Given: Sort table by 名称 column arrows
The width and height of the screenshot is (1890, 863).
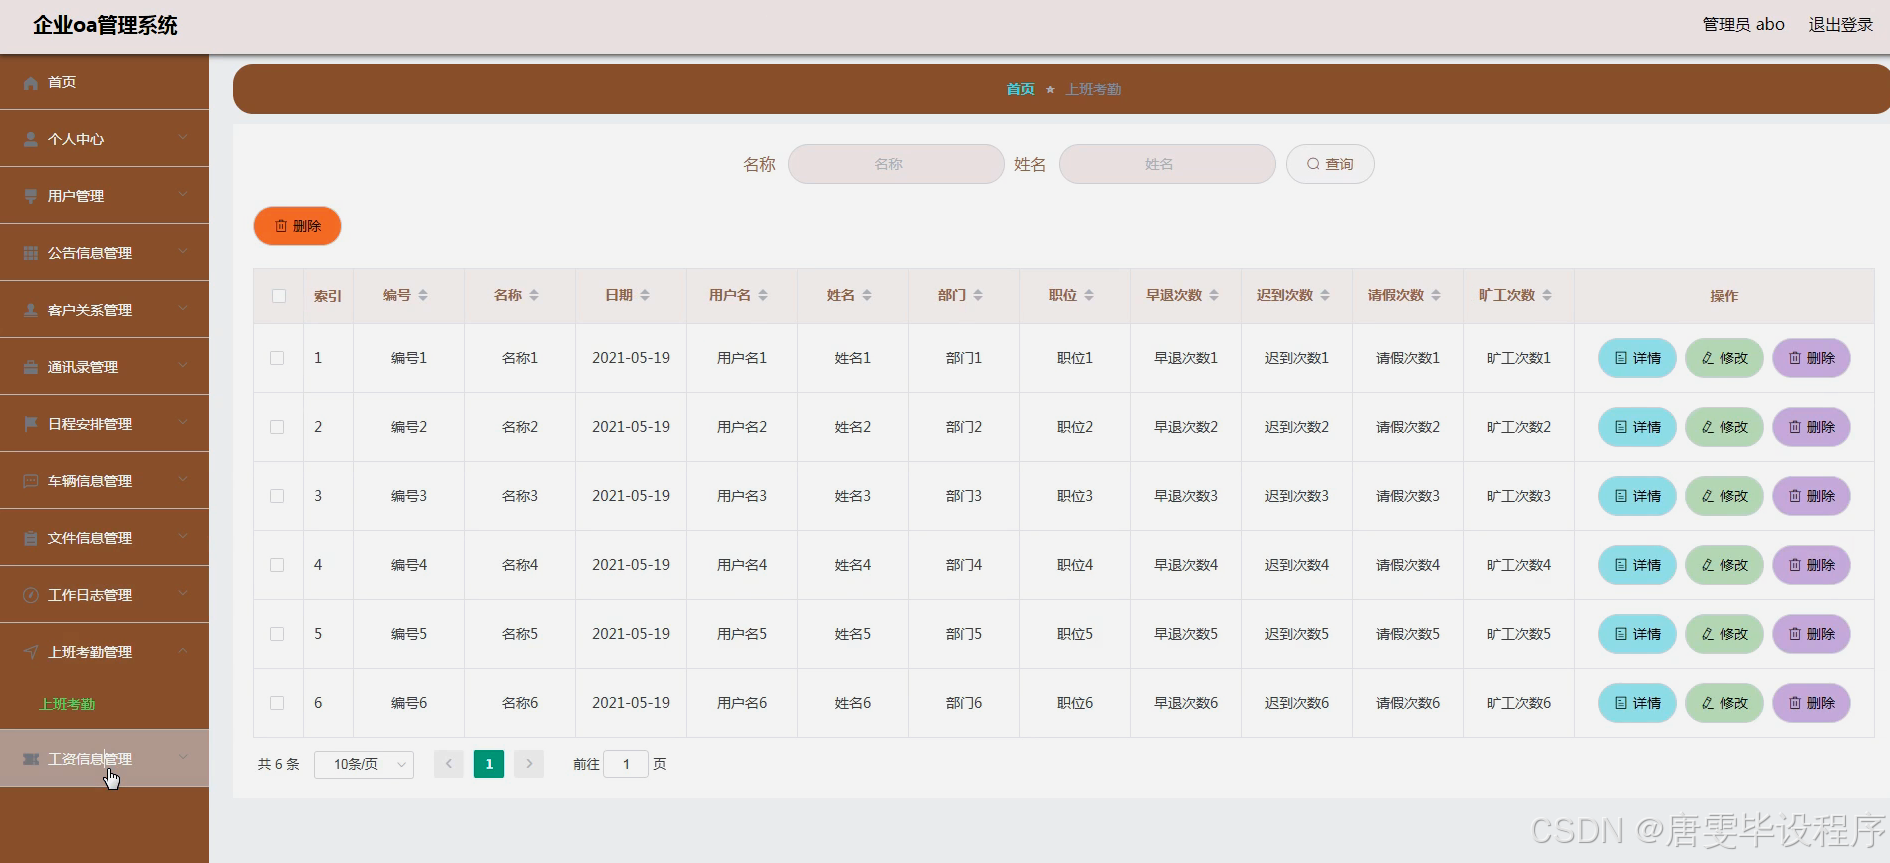Looking at the screenshot, I should [534, 296].
